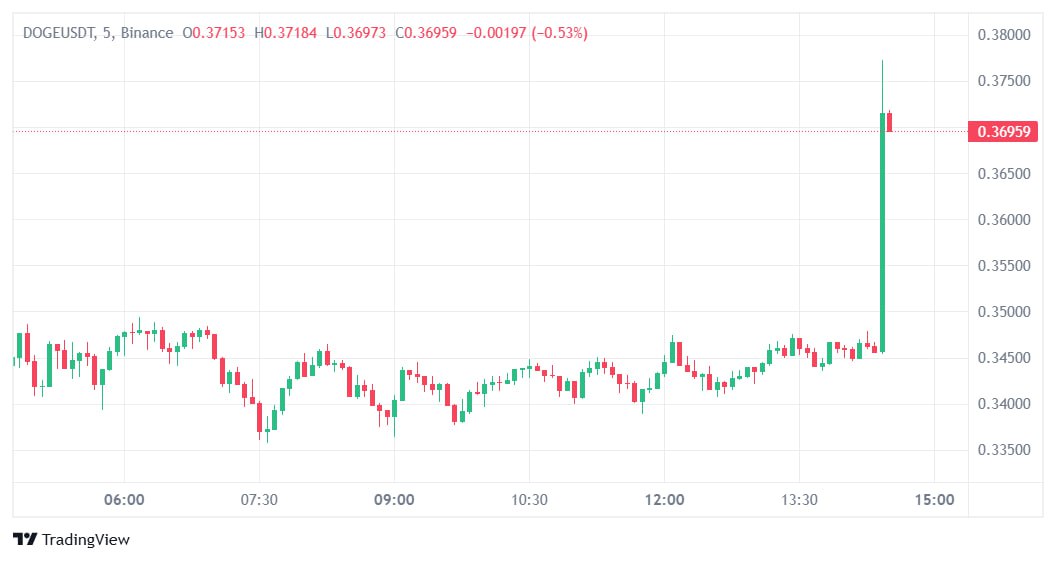The width and height of the screenshot is (1056, 561).
Task: Click the last red candle on chart
Action: point(889,121)
